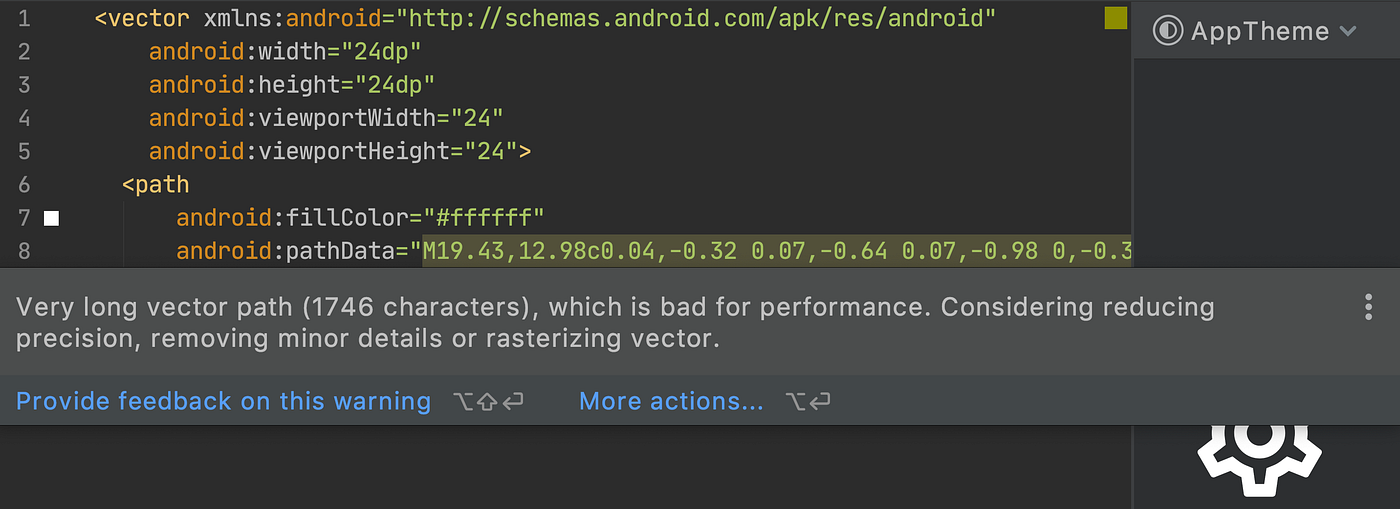
Task: Click line number 8 in the gutter
Action: (x=24, y=251)
